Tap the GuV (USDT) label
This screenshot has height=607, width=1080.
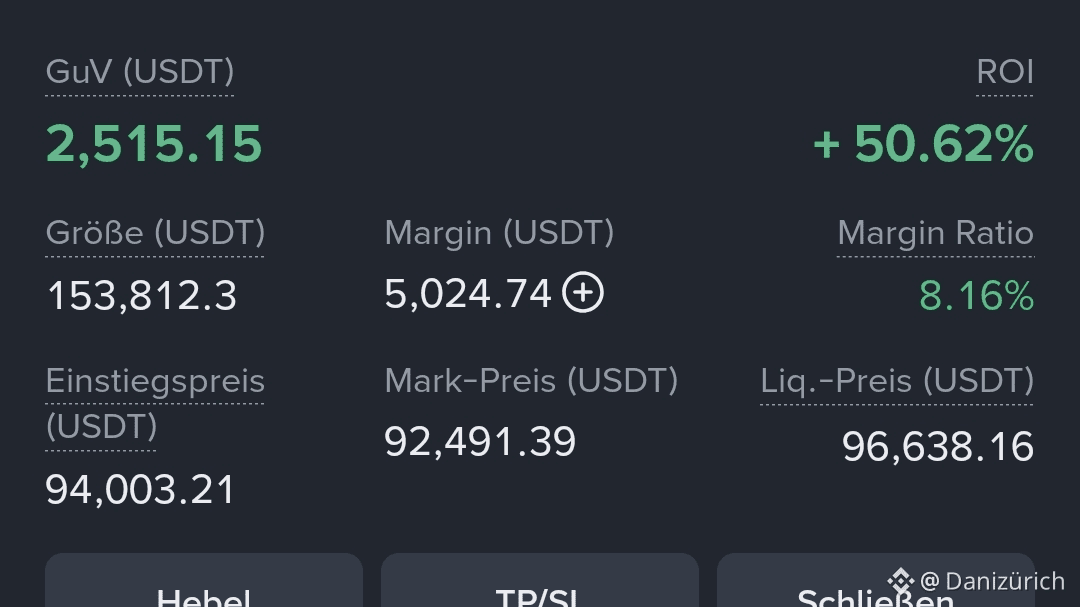pos(140,72)
